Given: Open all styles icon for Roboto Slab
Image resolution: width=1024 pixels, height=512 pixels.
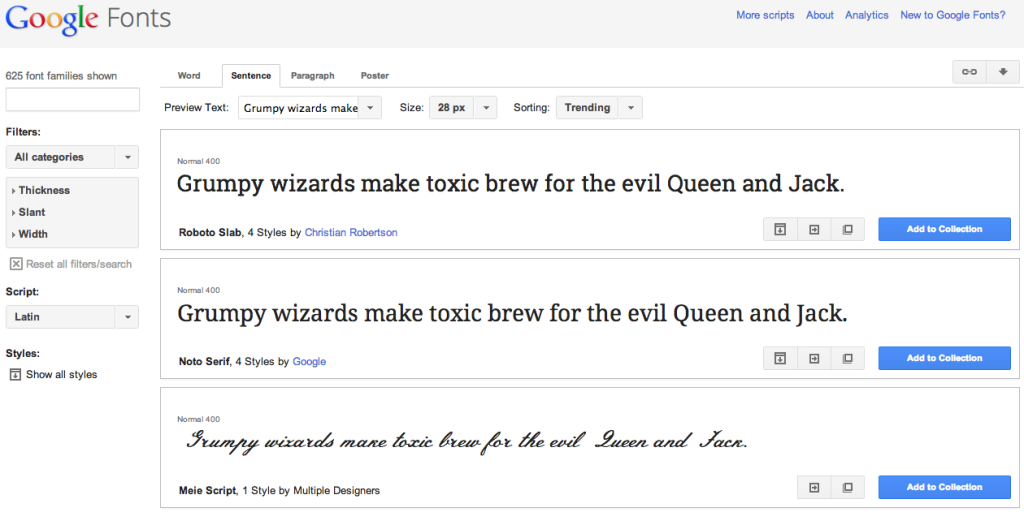Looking at the screenshot, I should [x=780, y=229].
